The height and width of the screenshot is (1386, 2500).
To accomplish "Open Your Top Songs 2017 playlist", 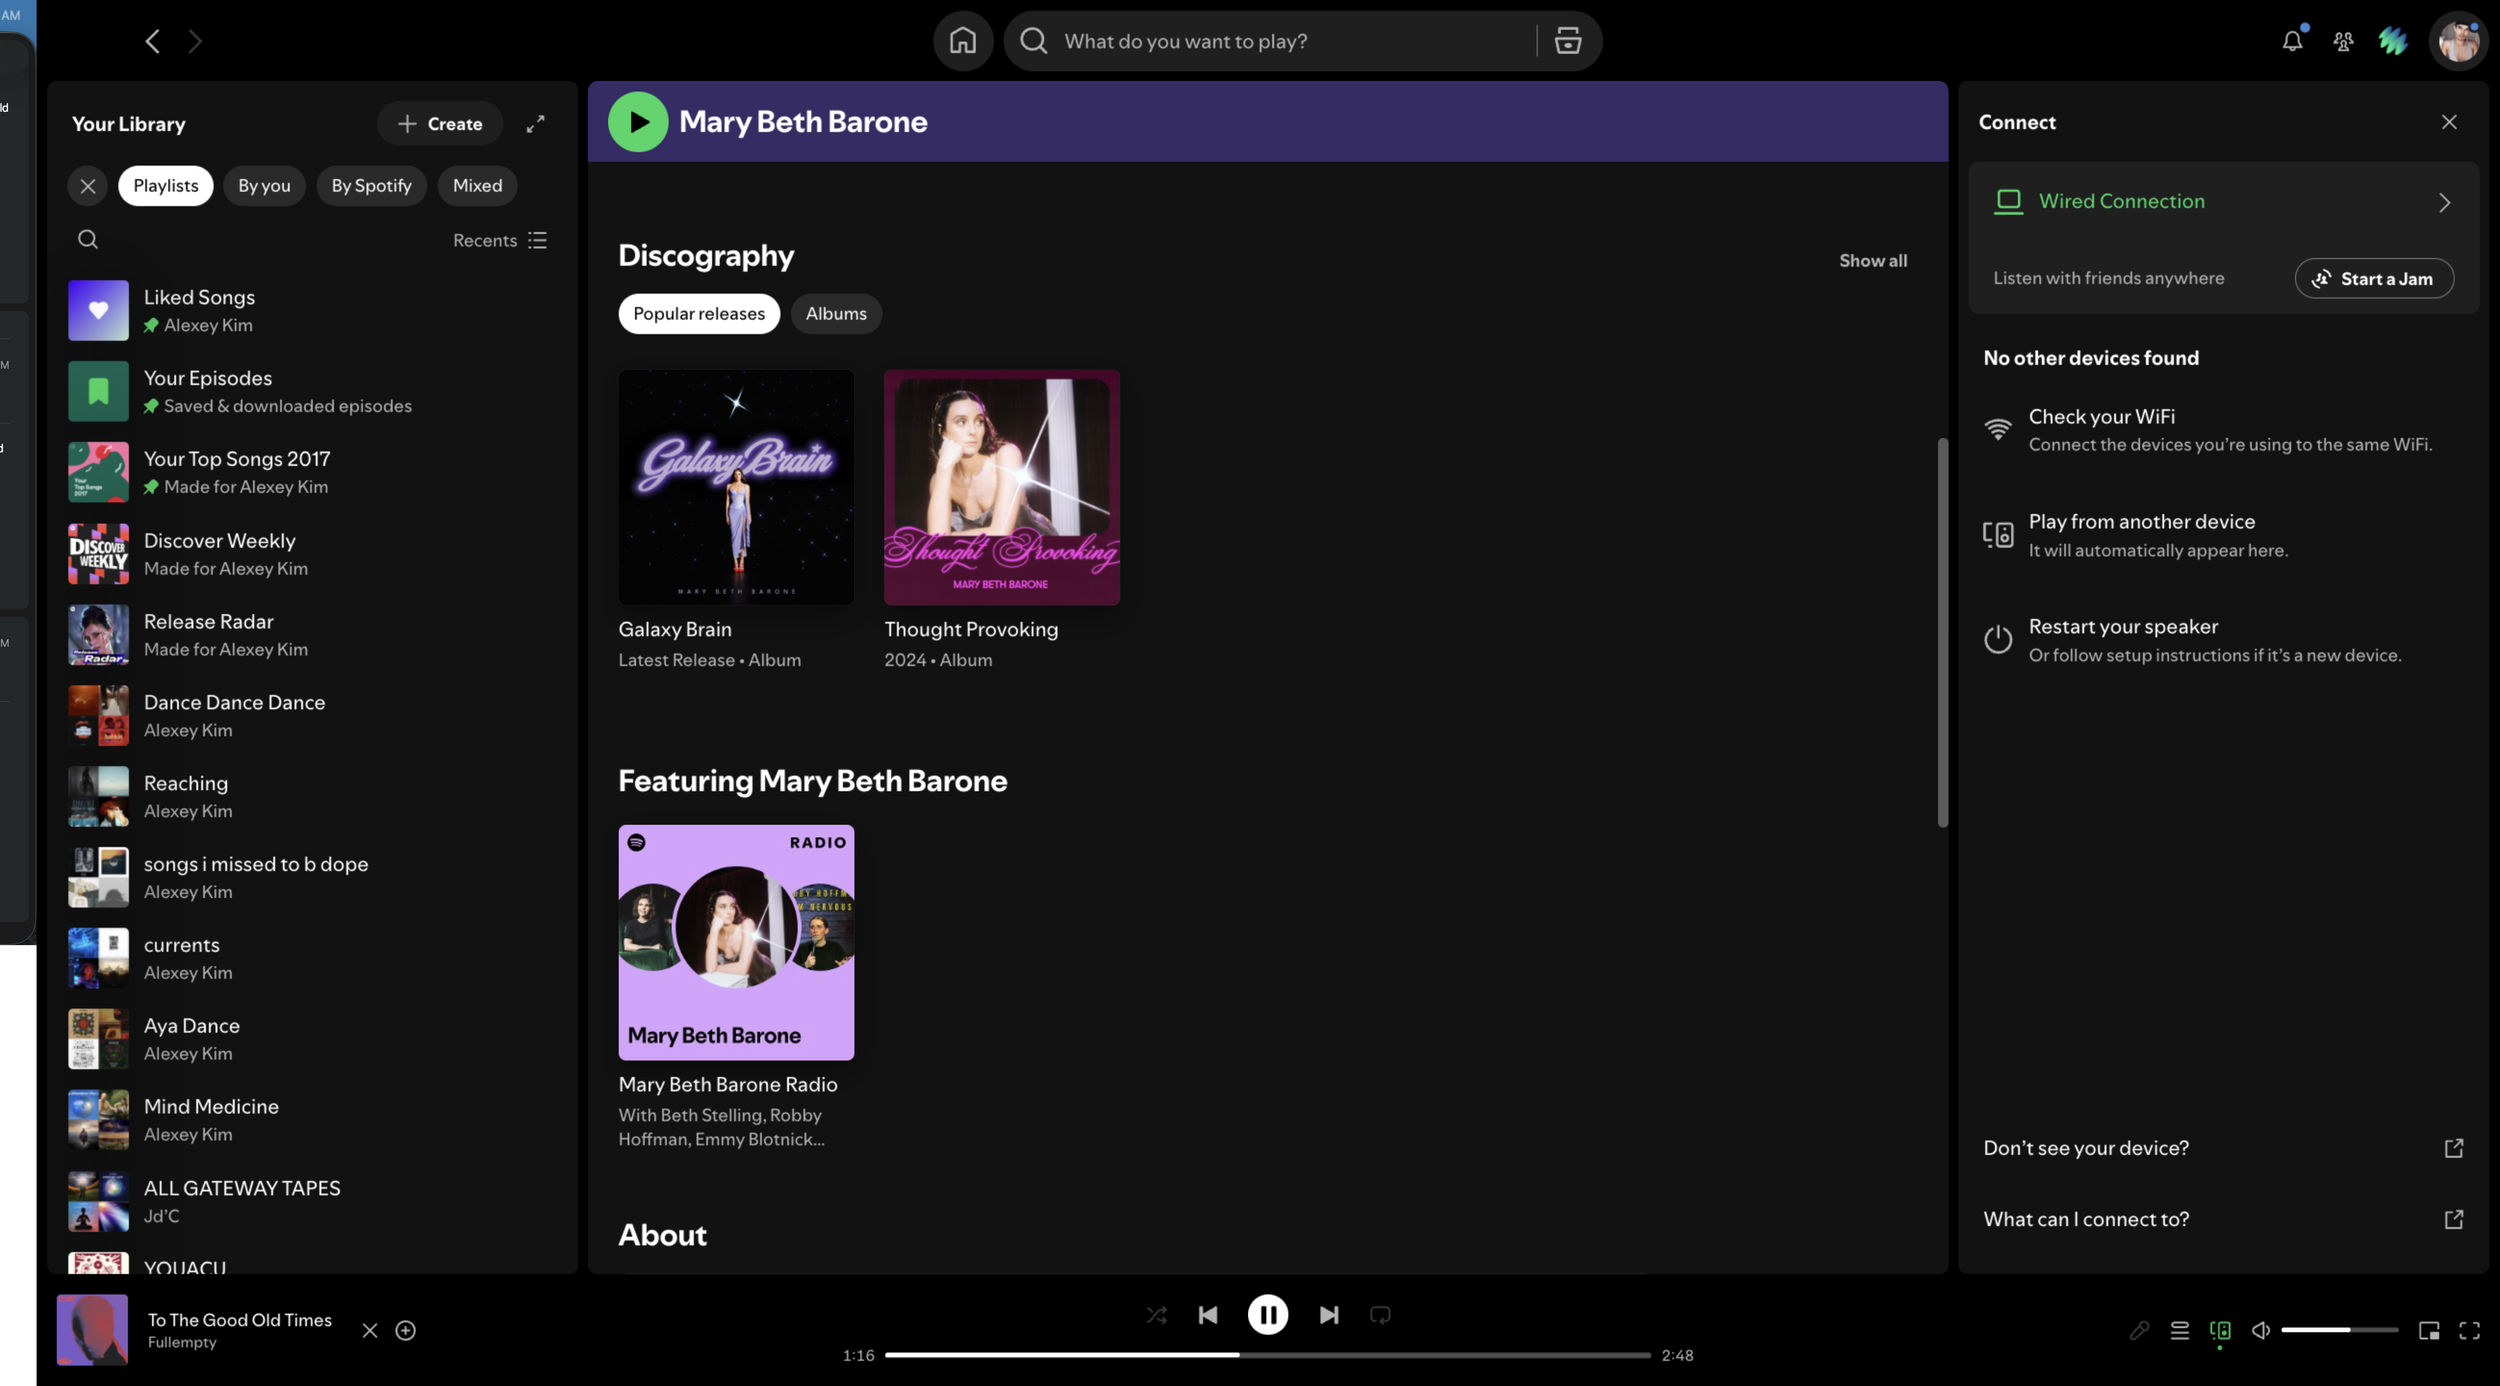I will [312, 473].
